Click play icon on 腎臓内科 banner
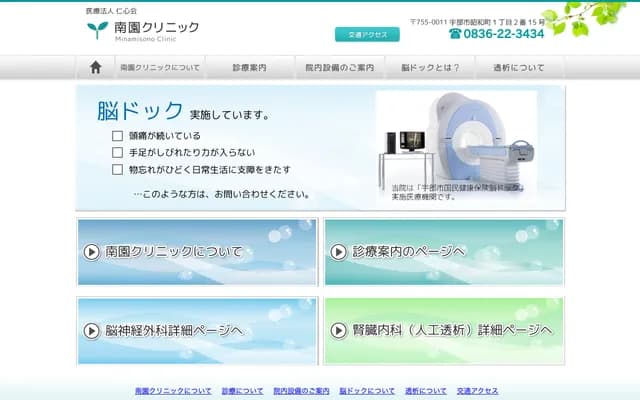Screen dimensions: 640x400 coord(338,331)
